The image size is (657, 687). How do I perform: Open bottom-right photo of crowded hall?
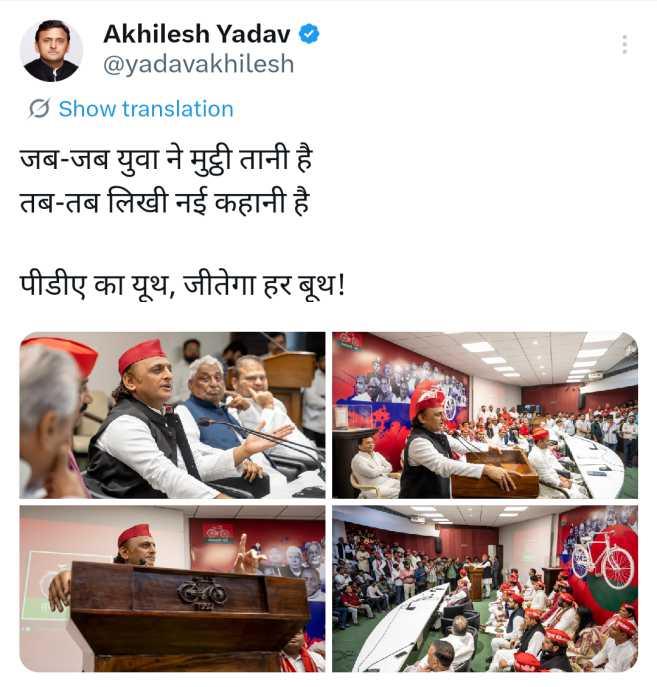tap(485, 588)
